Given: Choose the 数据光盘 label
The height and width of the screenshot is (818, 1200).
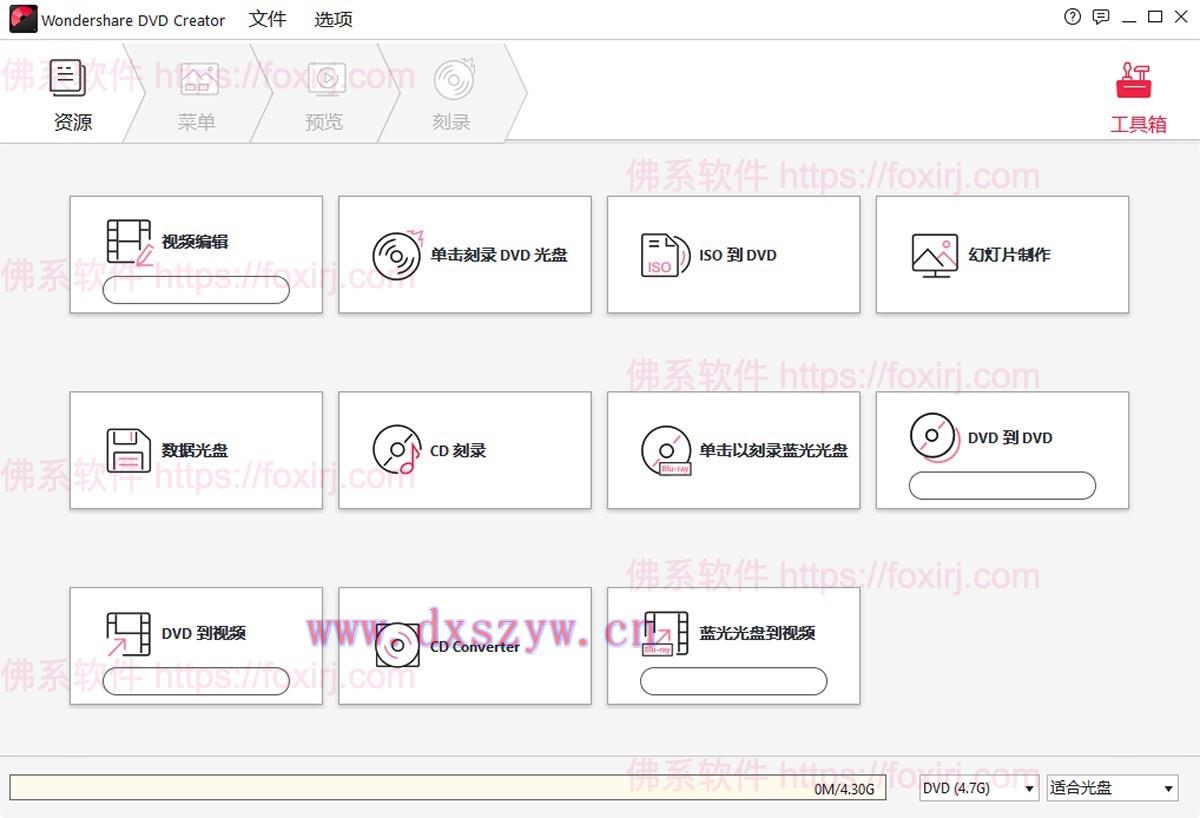Looking at the screenshot, I should 195,450.
